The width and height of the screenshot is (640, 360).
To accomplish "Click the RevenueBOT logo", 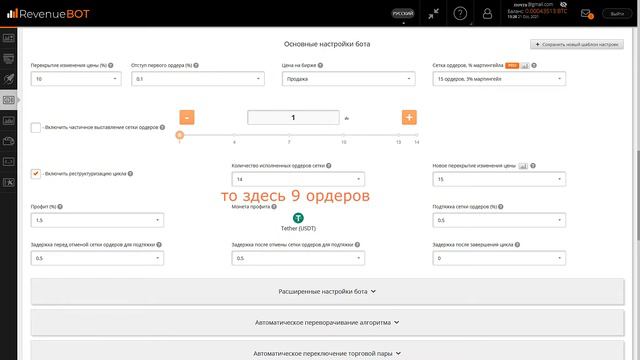I will coord(48,14).
